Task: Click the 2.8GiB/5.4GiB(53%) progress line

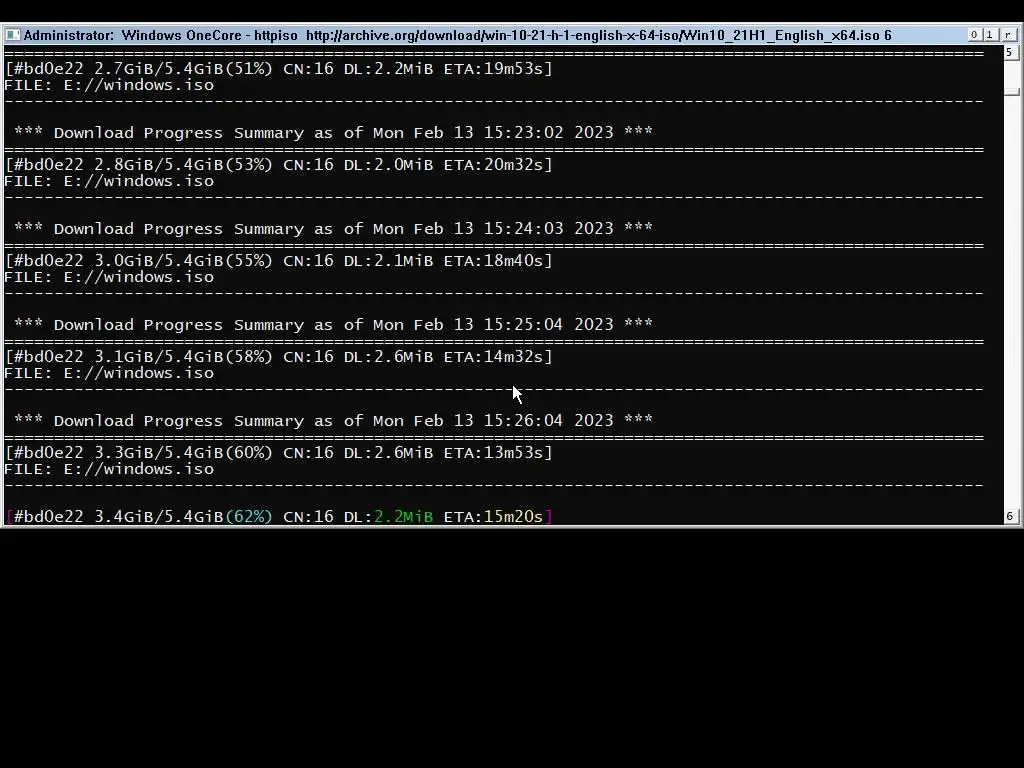Action: (279, 165)
